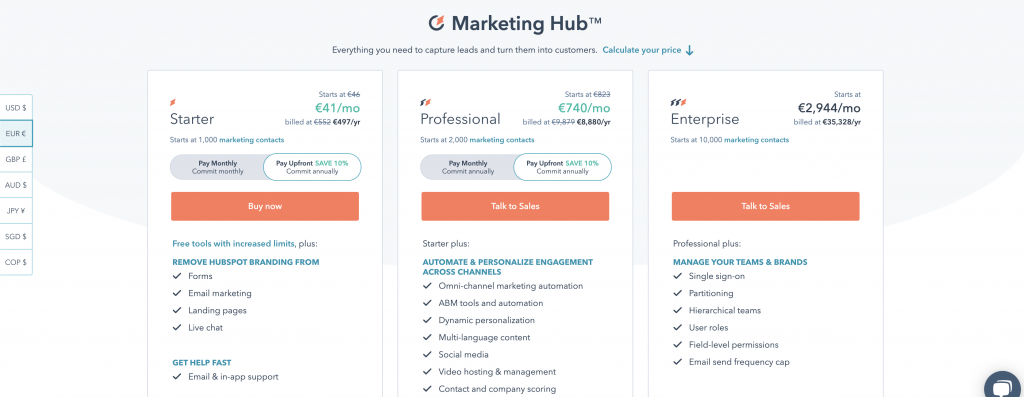This screenshot has width=1024, height=397.
Task: Click the checkmark beside Landing pages
Action: click(176, 310)
